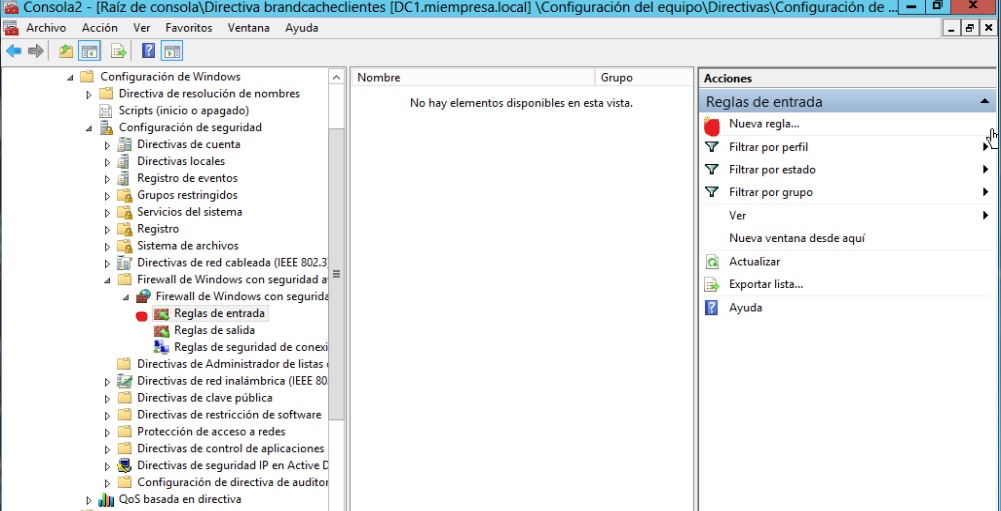Click the blue Back arrow in toolbar
The image size is (1001, 511).
click(x=13, y=51)
